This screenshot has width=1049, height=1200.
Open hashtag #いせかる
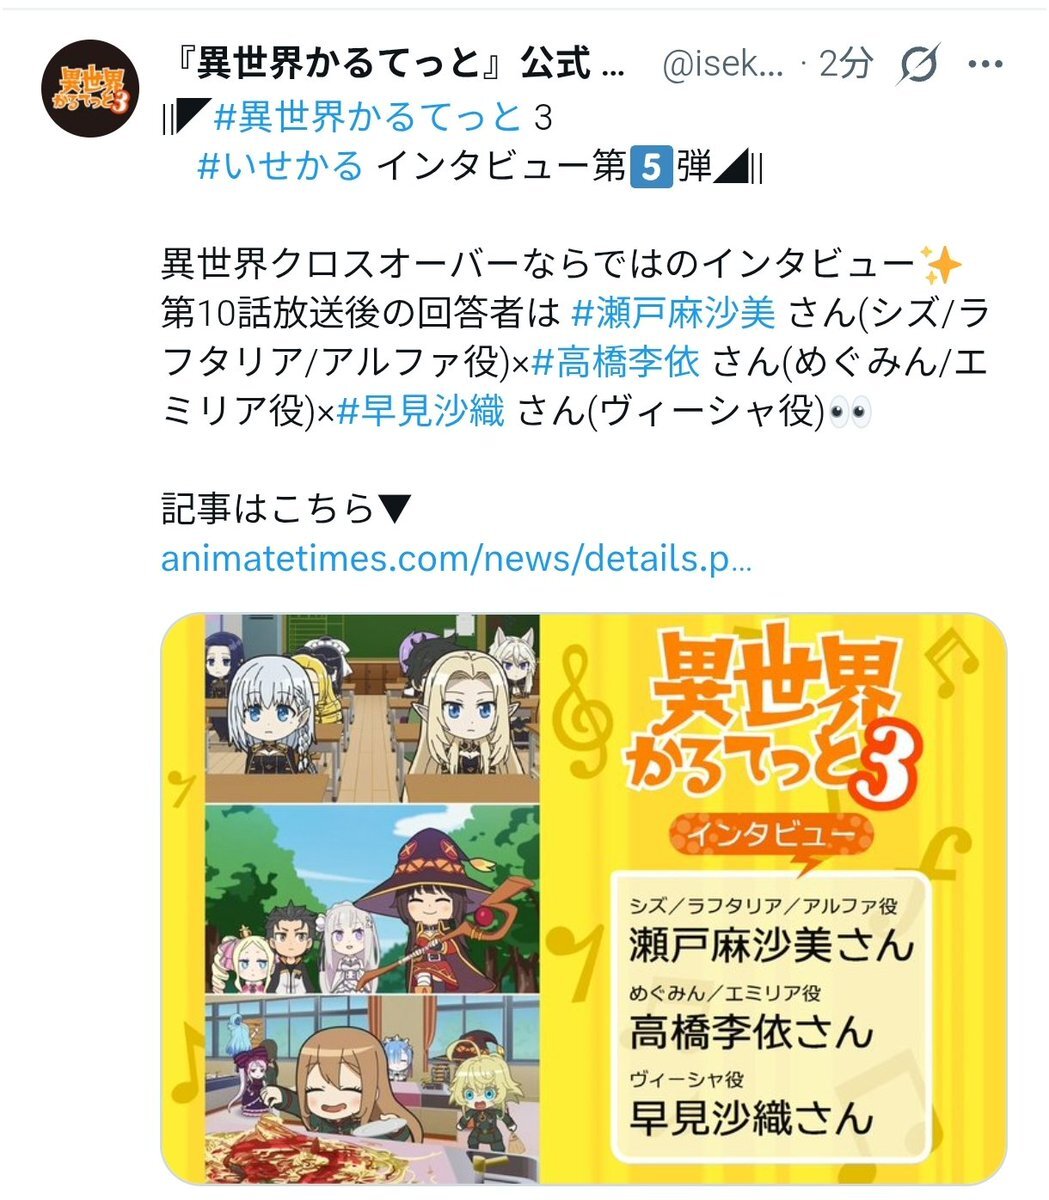pyautogui.click(x=280, y=166)
